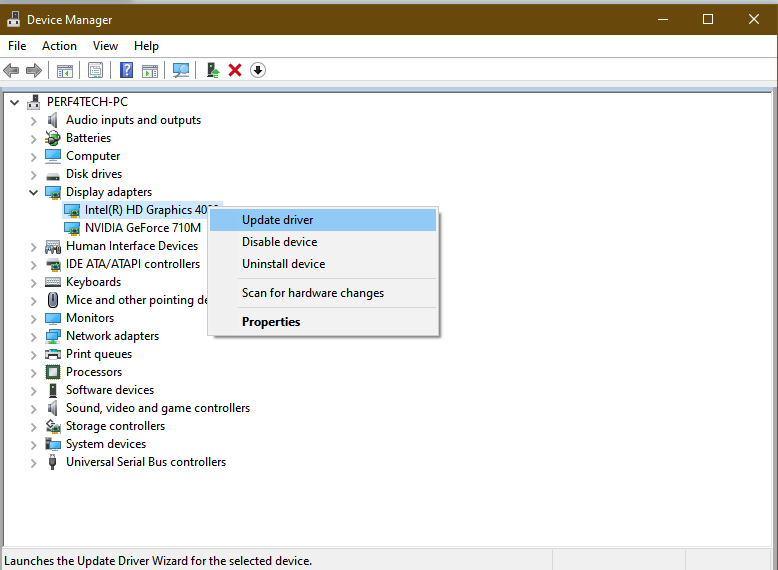The height and width of the screenshot is (570, 778).
Task: Maximize the Device Manager window
Action: coord(708,19)
